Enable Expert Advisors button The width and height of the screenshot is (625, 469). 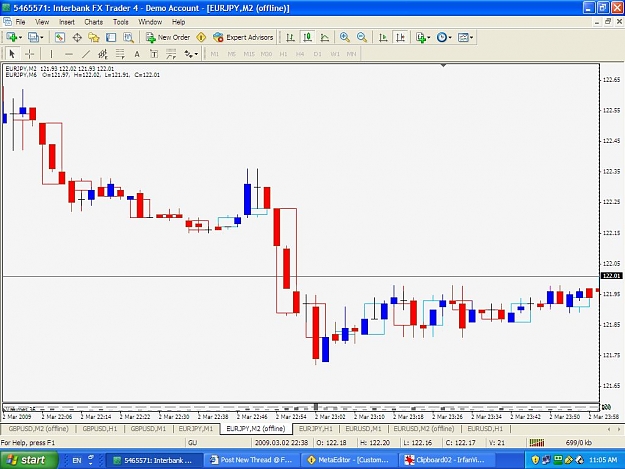pyautogui.click(x=243, y=37)
